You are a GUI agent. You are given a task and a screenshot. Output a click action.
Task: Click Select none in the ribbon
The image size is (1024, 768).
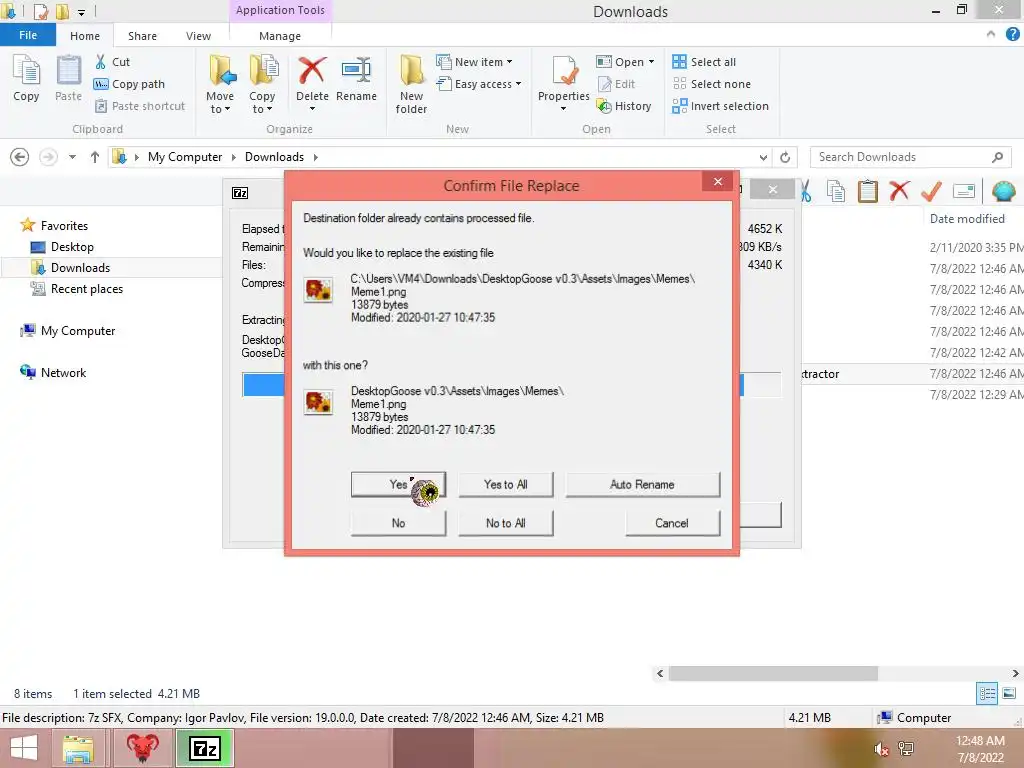point(712,84)
